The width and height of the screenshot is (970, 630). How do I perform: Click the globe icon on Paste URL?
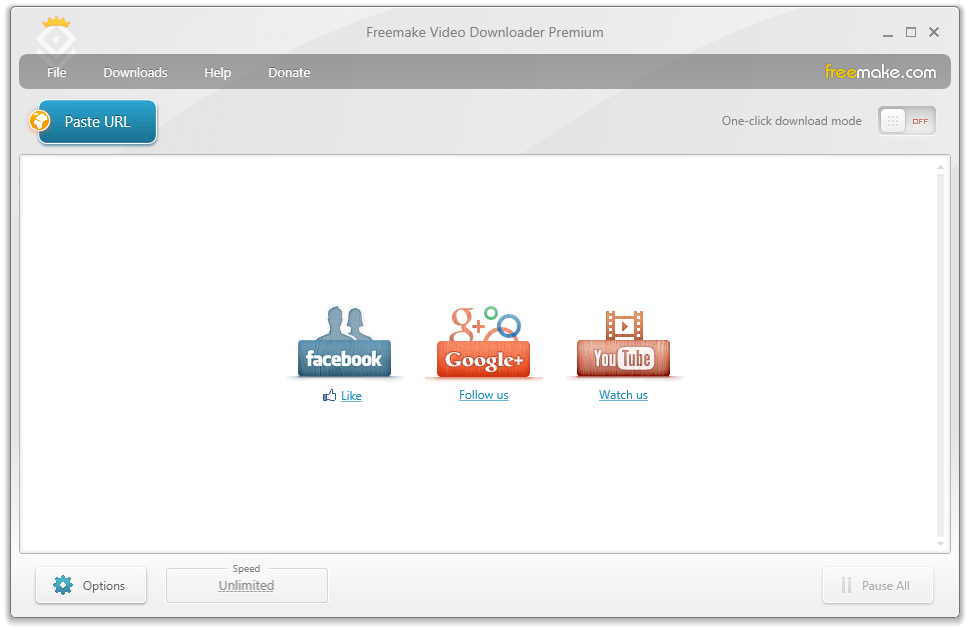pyautogui.click(x=40, y=120)
